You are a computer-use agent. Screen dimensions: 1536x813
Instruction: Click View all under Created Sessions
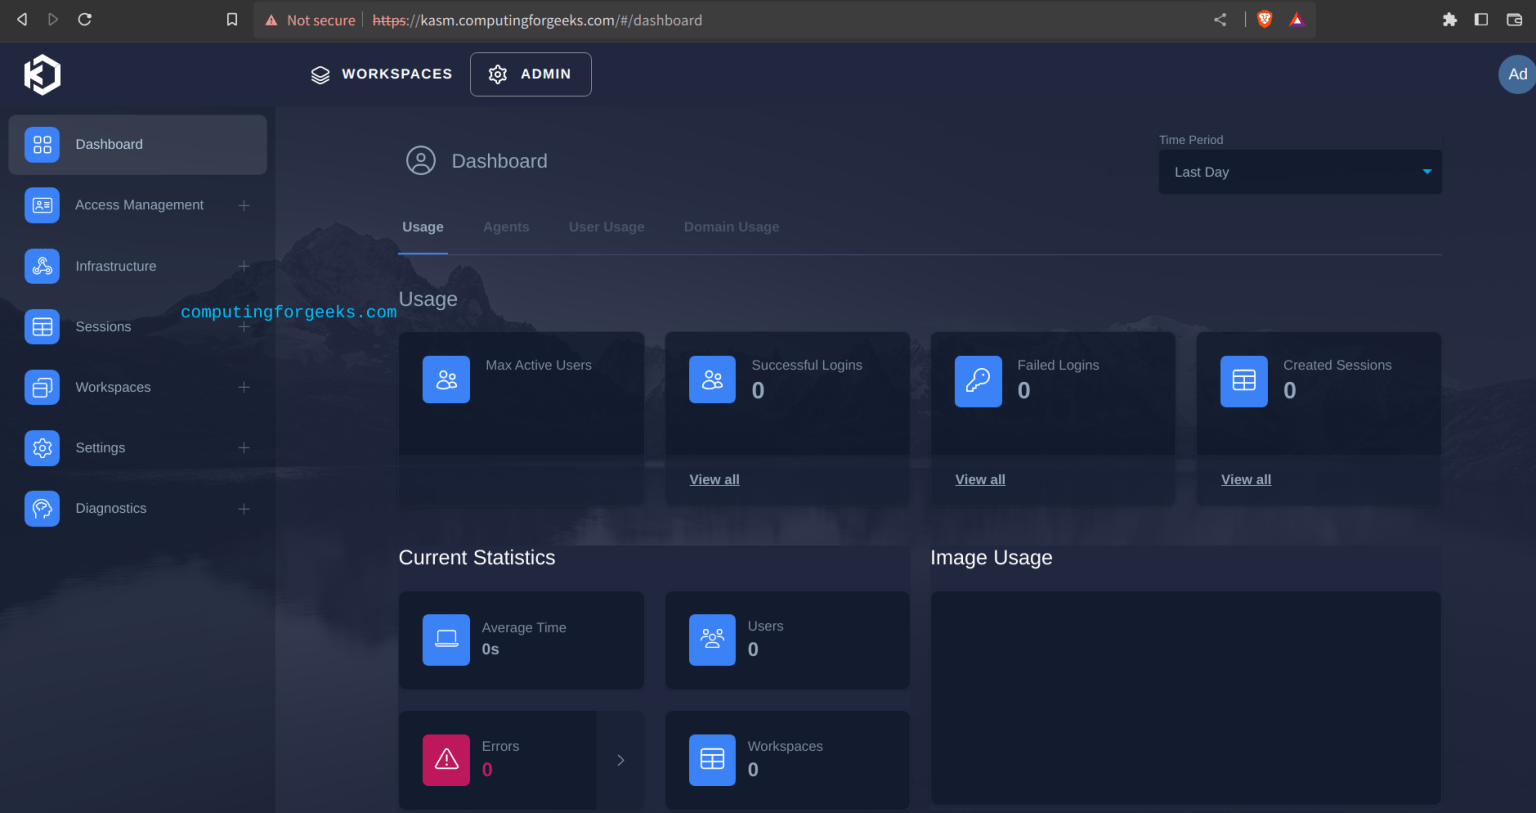[1245, 479]
